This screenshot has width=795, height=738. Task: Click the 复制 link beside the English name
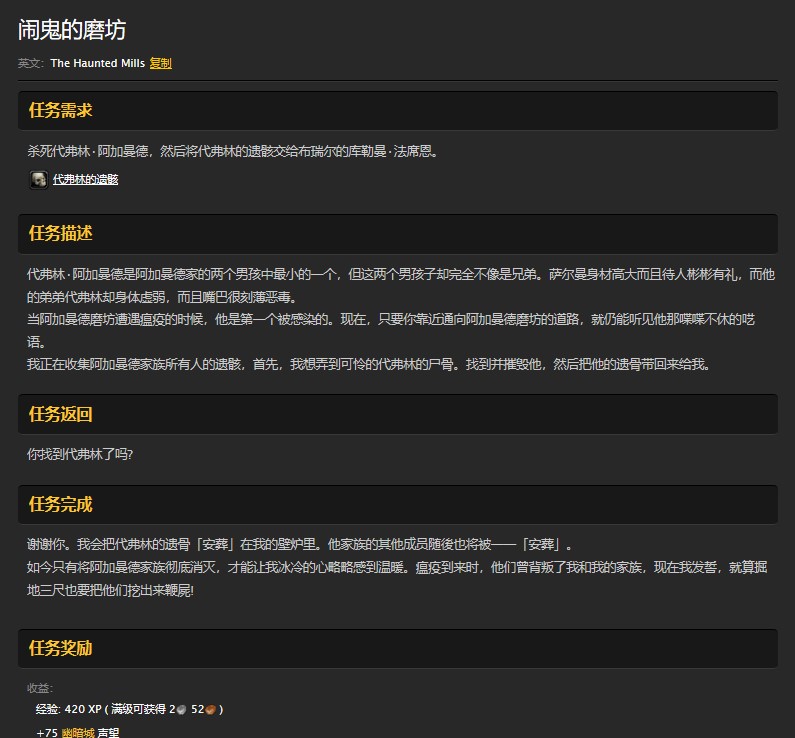click(161, 63)
